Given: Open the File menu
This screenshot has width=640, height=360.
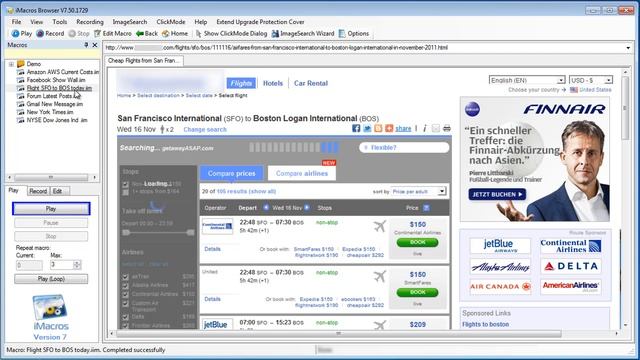Looking at the screenshot, I should point(16,22).
